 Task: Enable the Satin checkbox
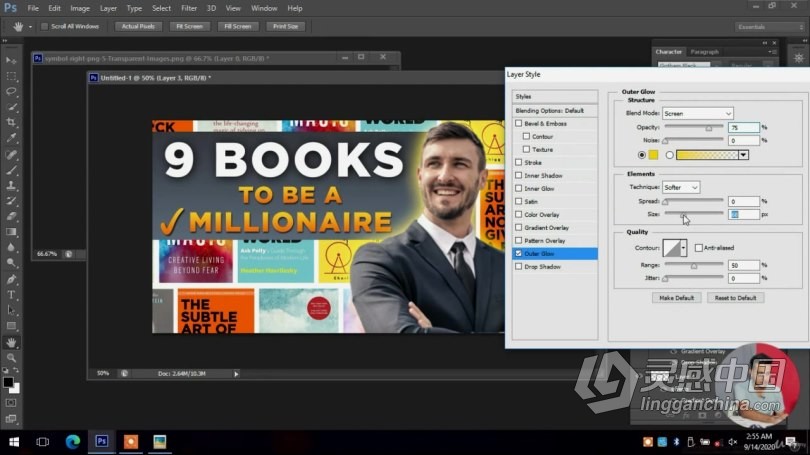[519, 201]
